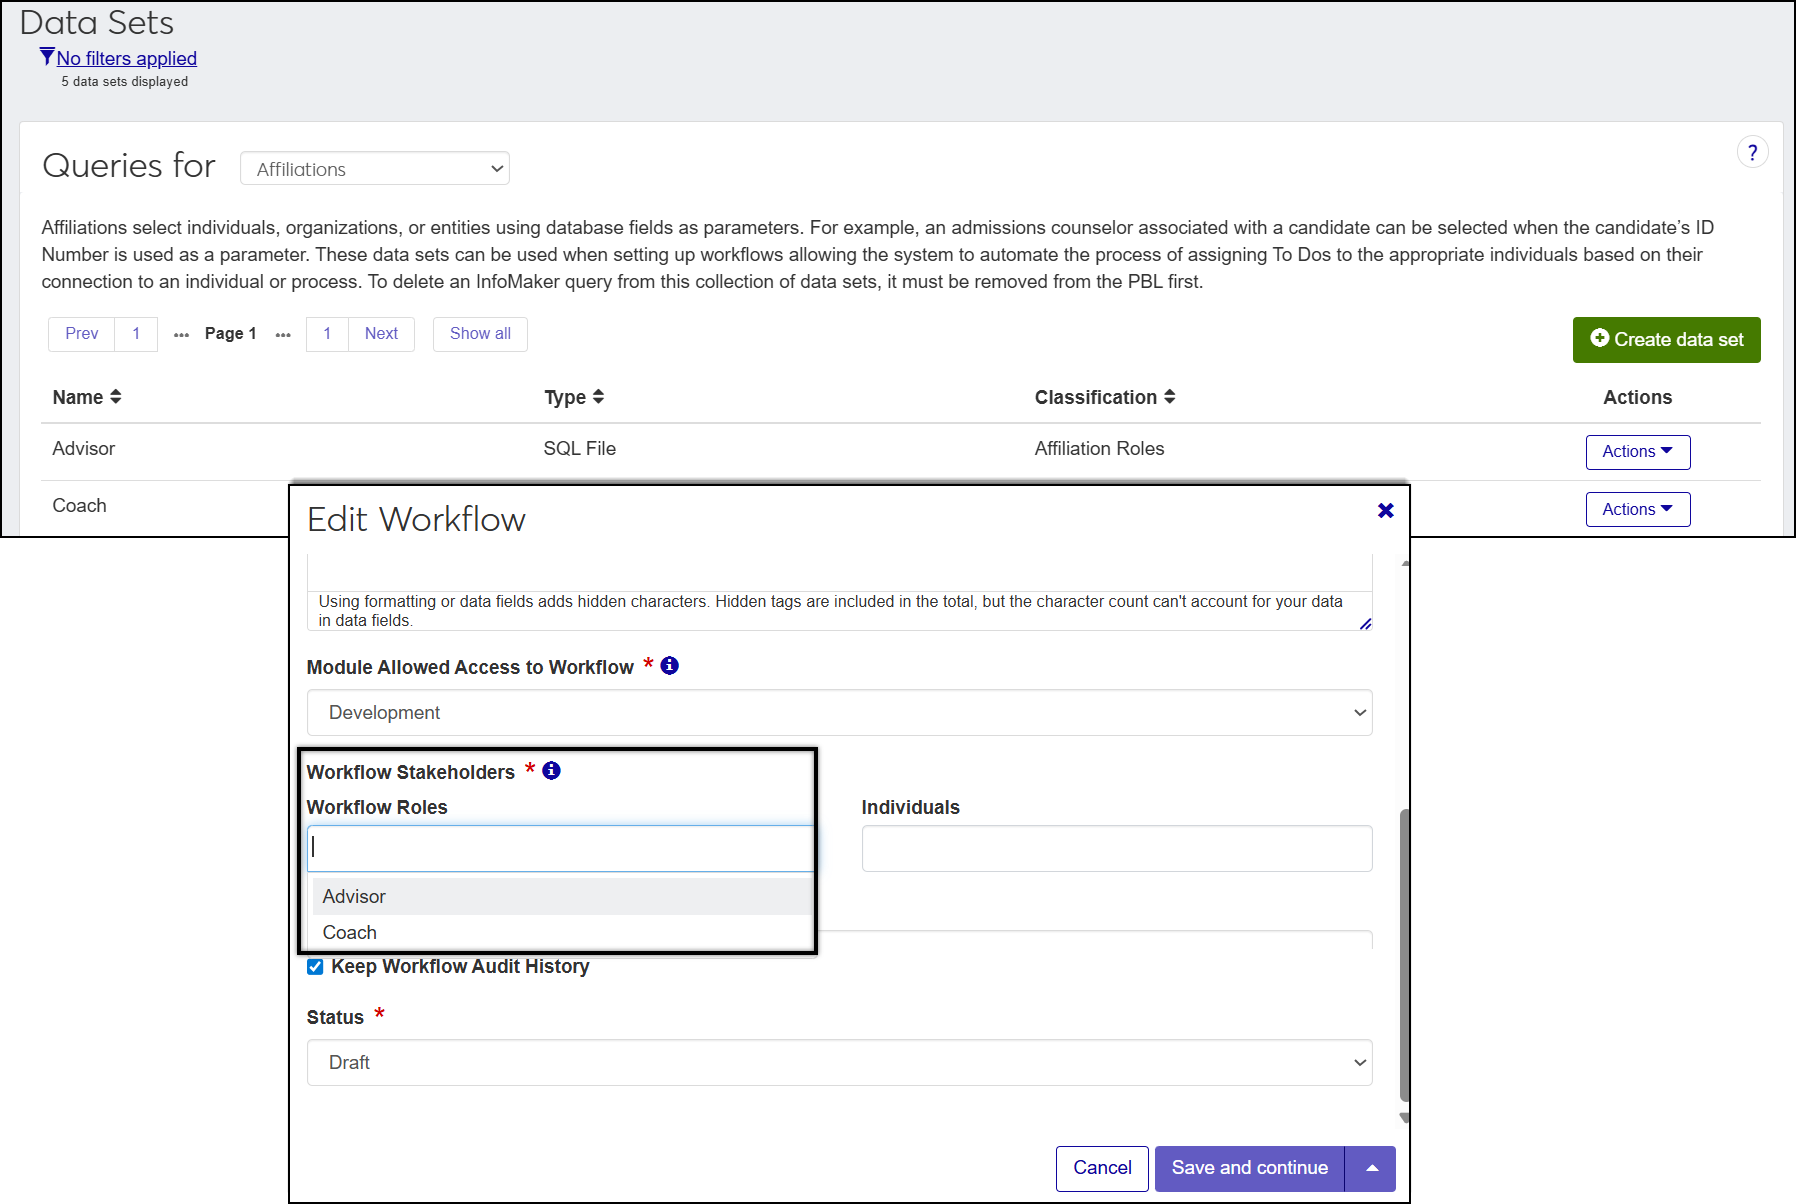Image resolution: width=1796 pixels, height=1204 pixels.
Task: Open the Status Draft dropdown
Action: 839,1063
